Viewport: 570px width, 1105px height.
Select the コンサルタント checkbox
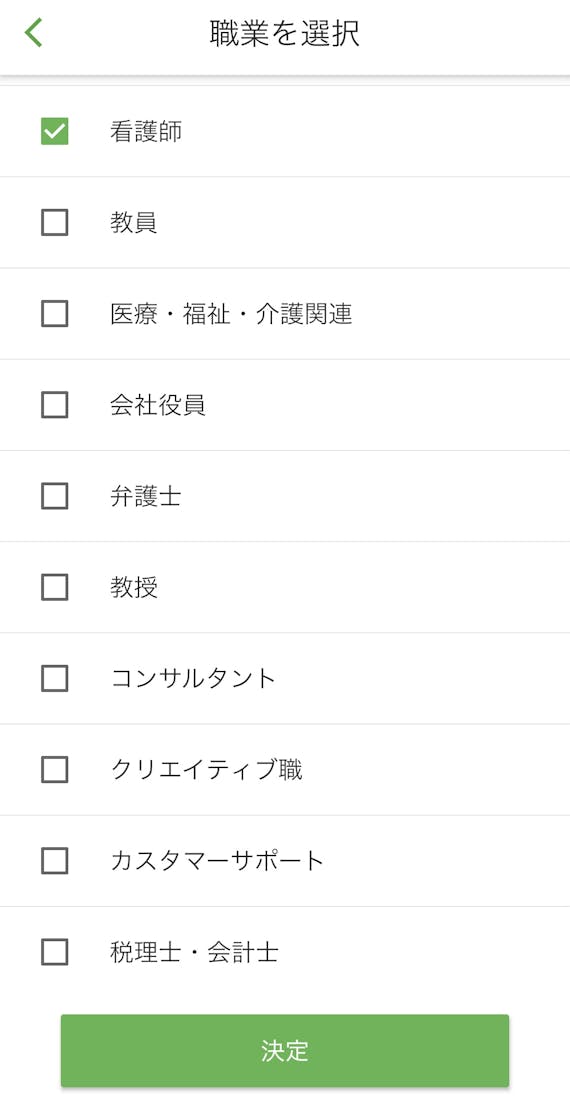(54, 679)
